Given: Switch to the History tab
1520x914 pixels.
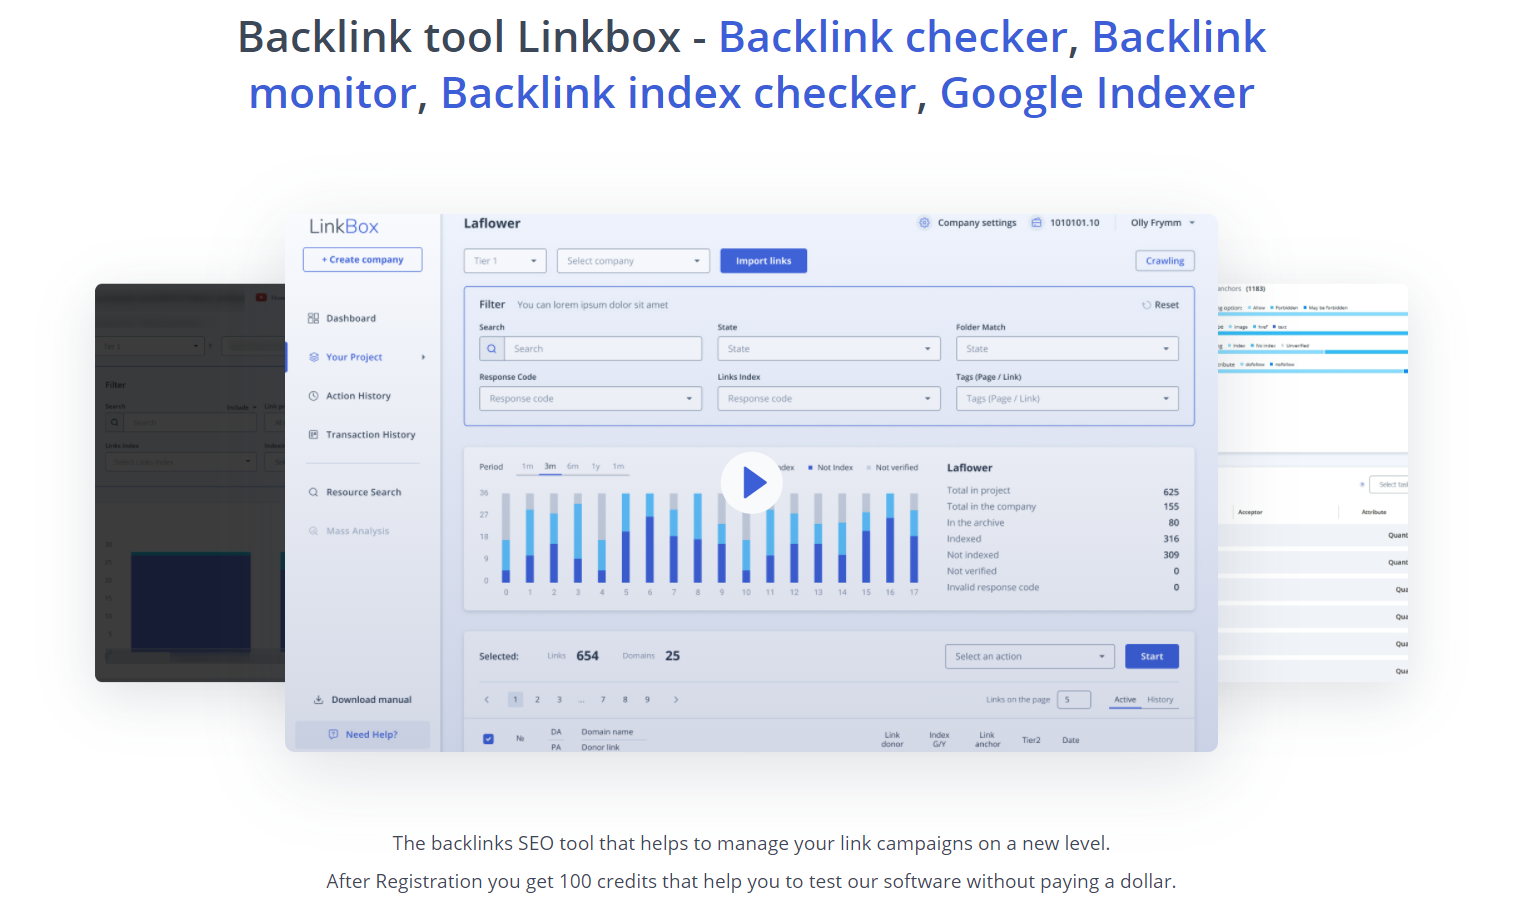Looking at the screenshot, I should coord(1158,699).
